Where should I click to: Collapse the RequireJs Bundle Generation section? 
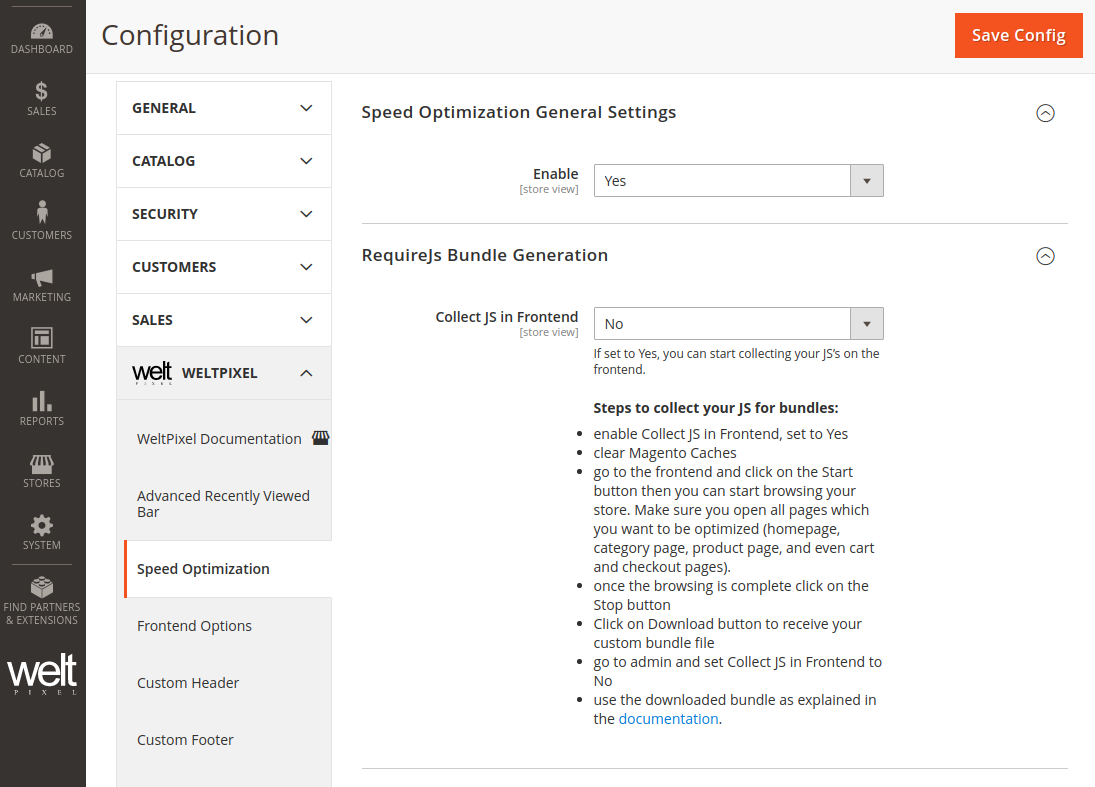pyautogui.click(x=1045, y=256)
